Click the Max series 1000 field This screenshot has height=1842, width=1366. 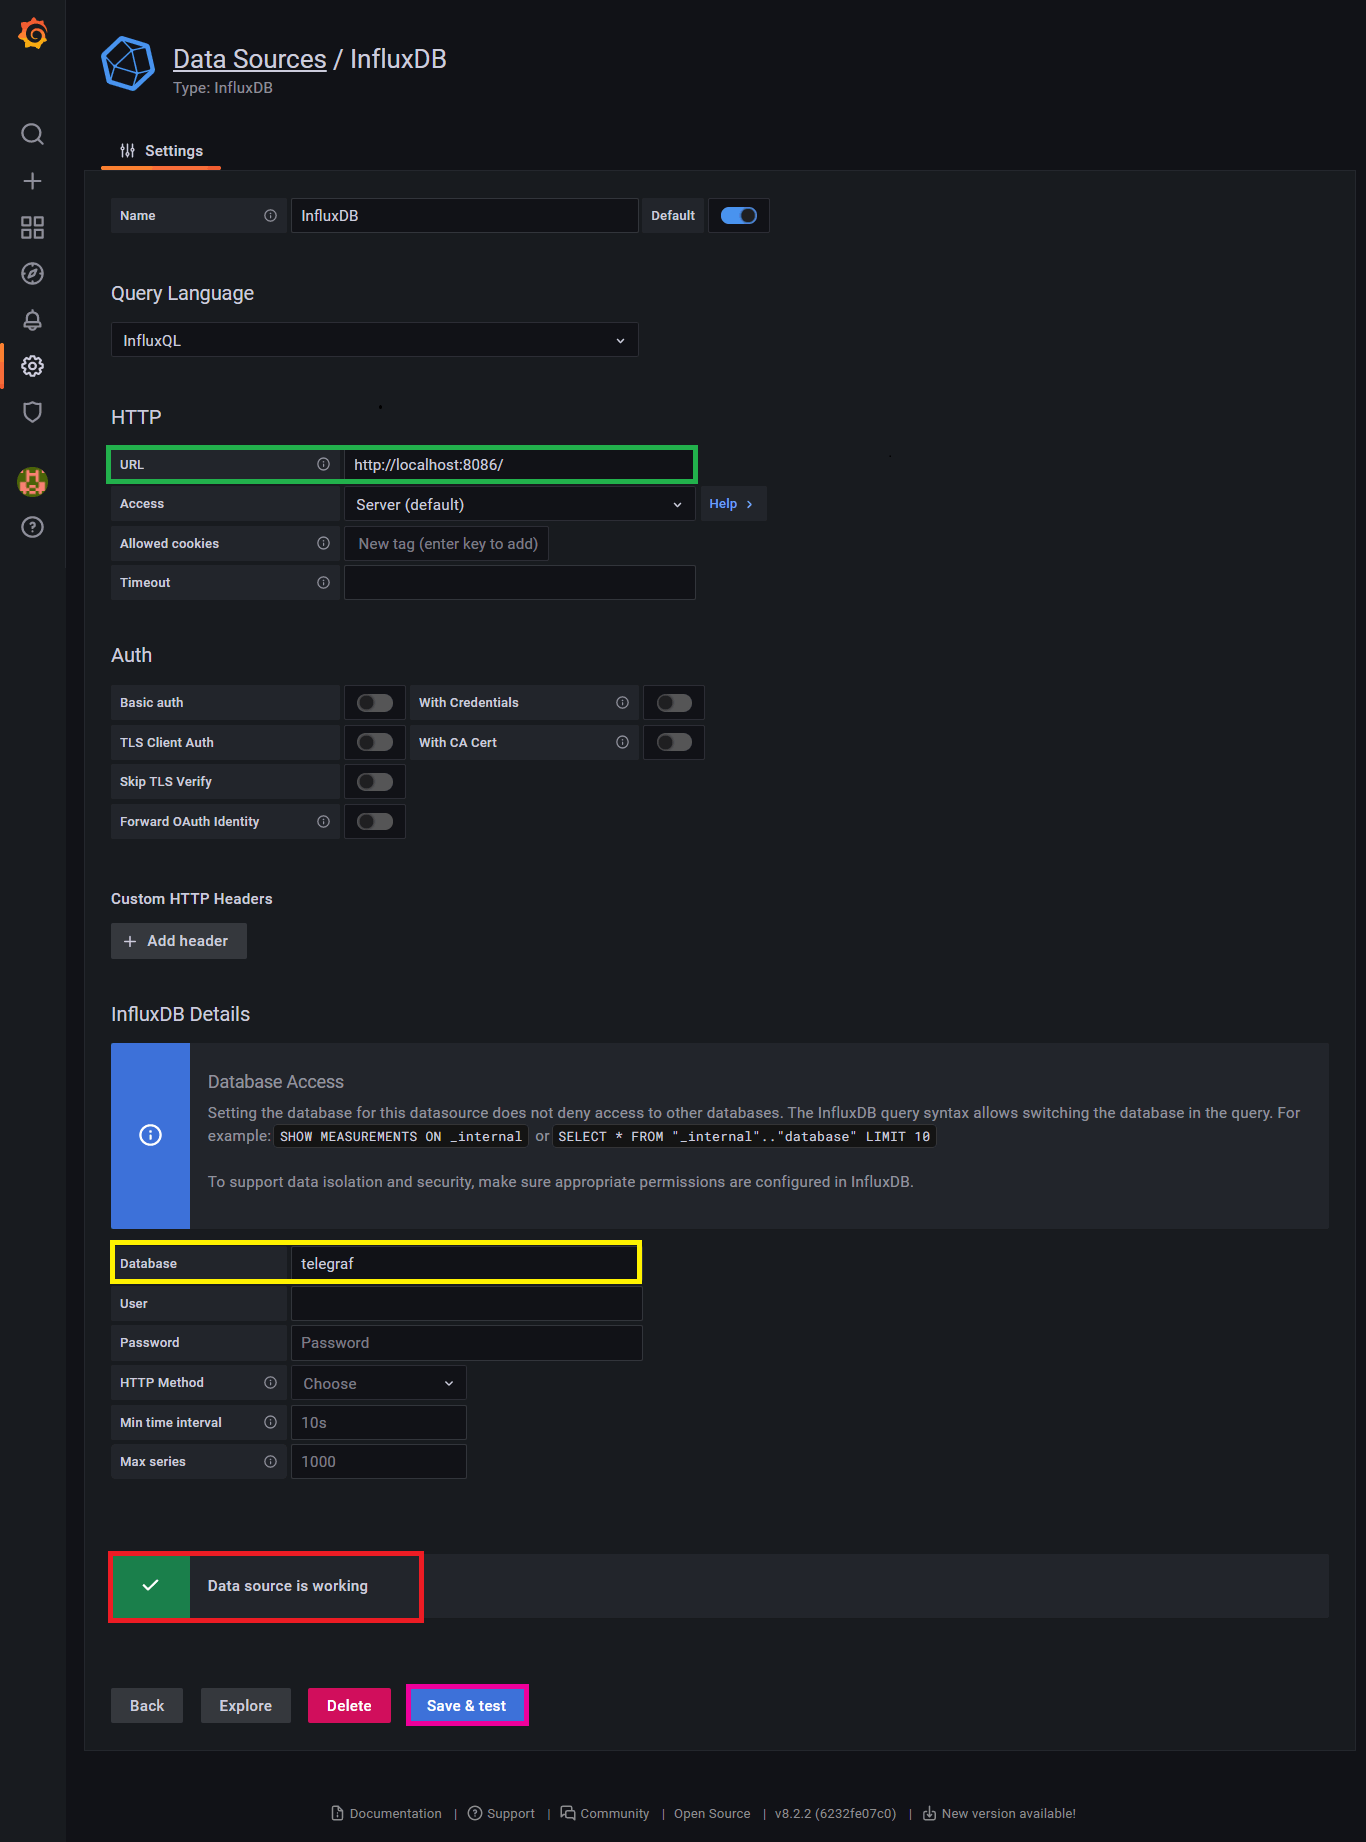pyautogui.click(x=378, y=1462)
